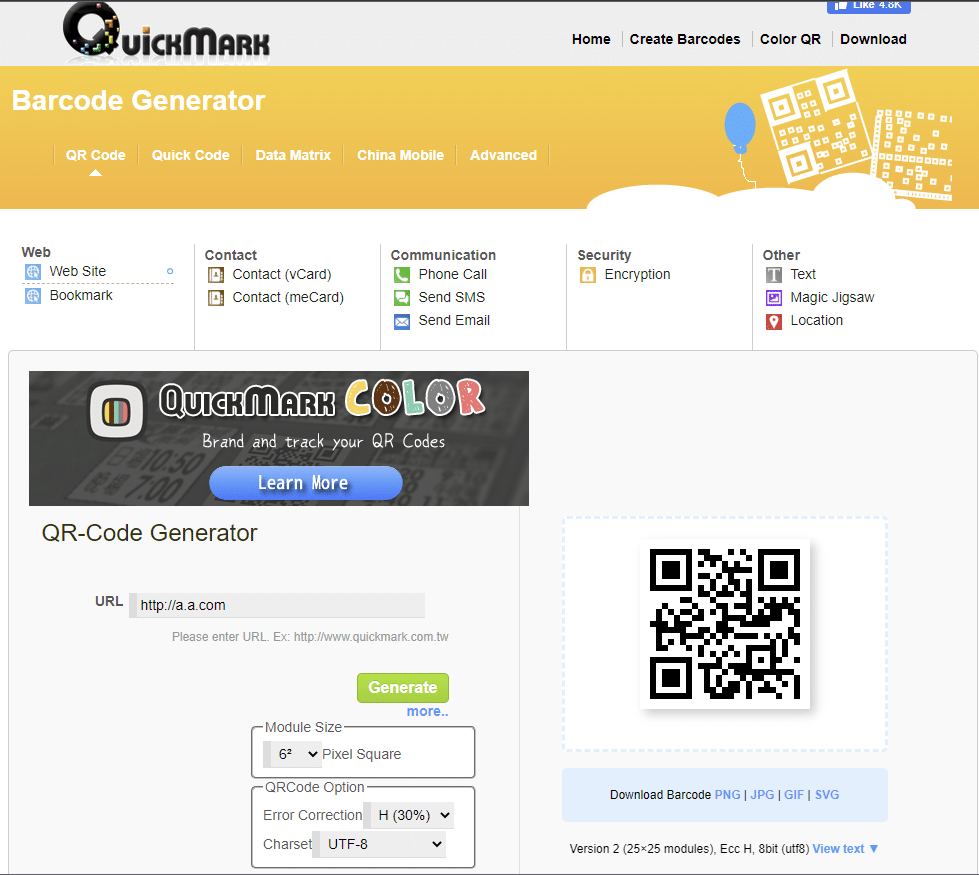Select the QR Code tab
The width and height of the screenshot is (979, 875).
pyautogui.click(x=96, y=156)
